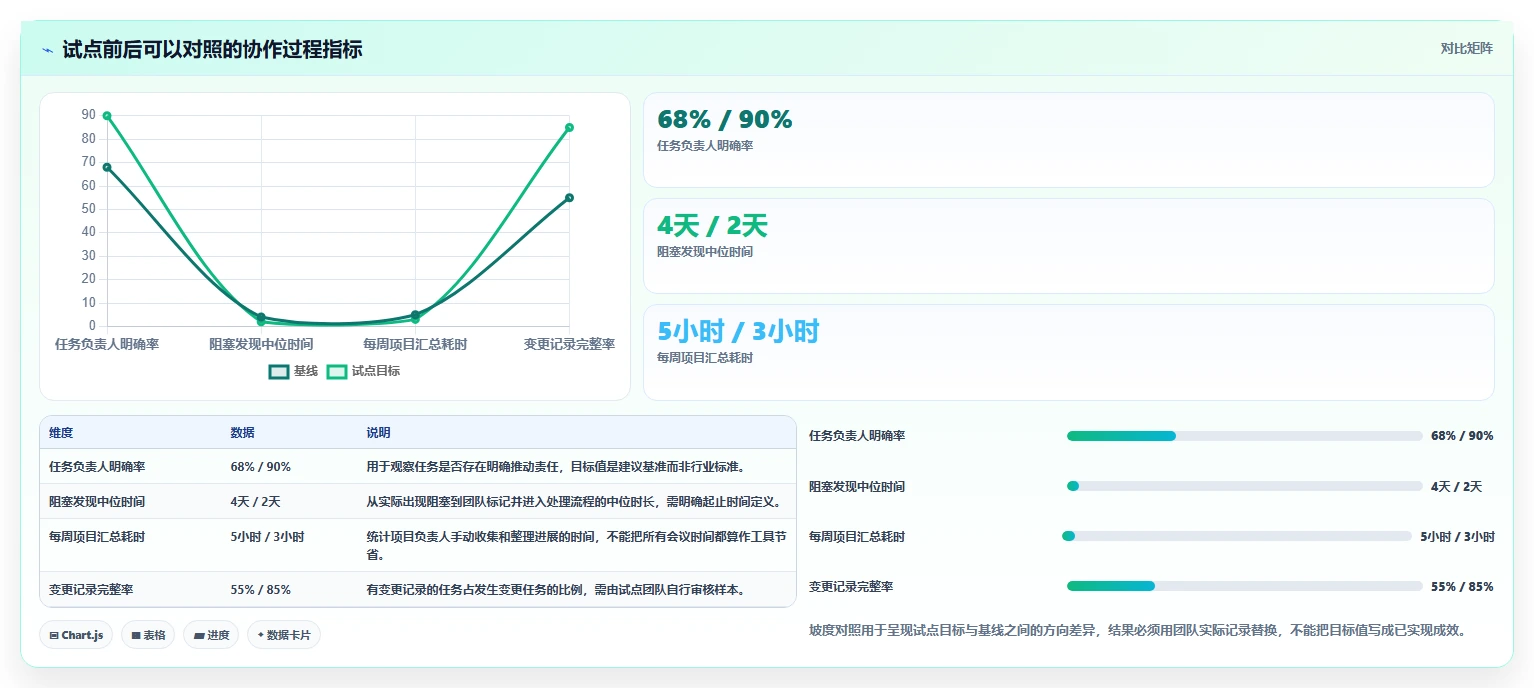This screenshot has width=1534, height=688.
Task: Select the 任务负责人明确率 table row label
Action: pyautogui.click(x=97, y=467)
